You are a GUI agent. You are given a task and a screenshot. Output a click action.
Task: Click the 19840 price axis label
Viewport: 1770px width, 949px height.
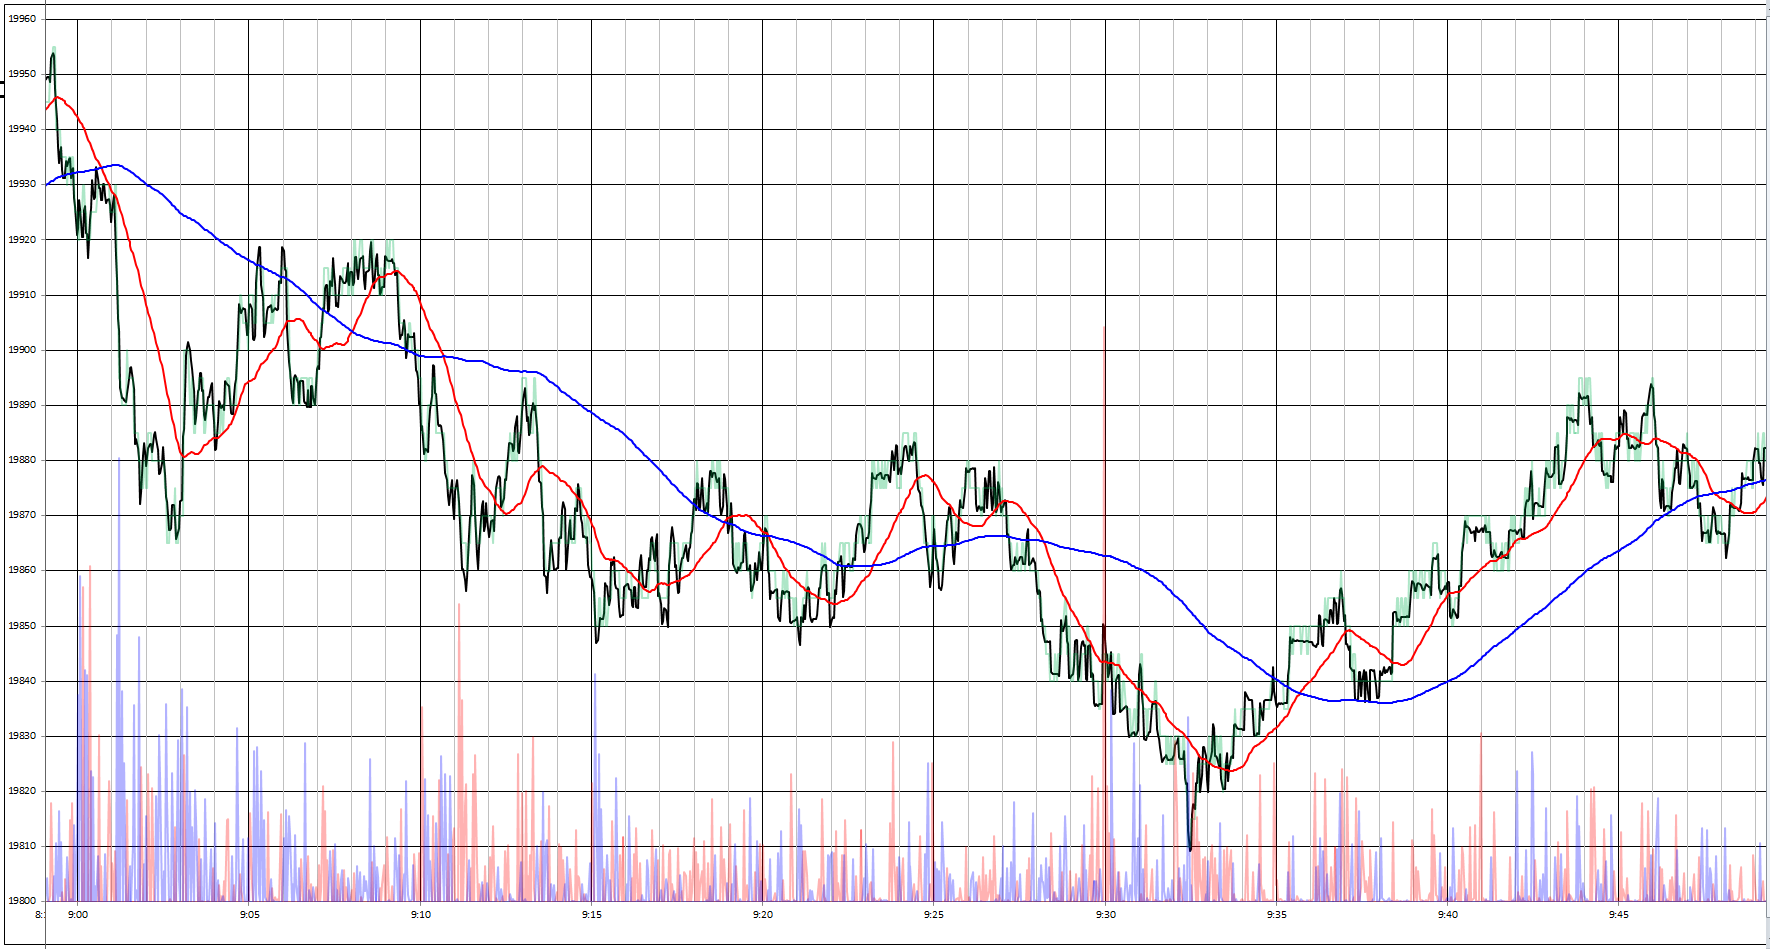click(22, 681)
